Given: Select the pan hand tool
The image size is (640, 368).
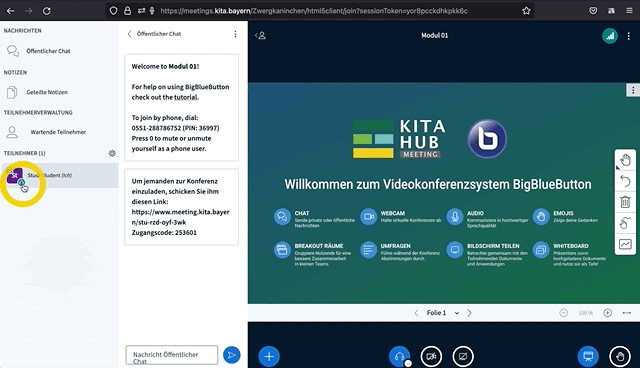Looking at the screenshot, I should [x=625, y=160].
